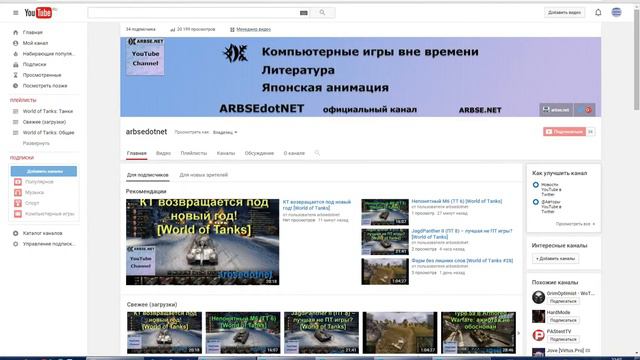Image resolution: width=640 pixels, height=360 pixels.
Task: Switch to the Видео channel tab
Action: (163, 153)
